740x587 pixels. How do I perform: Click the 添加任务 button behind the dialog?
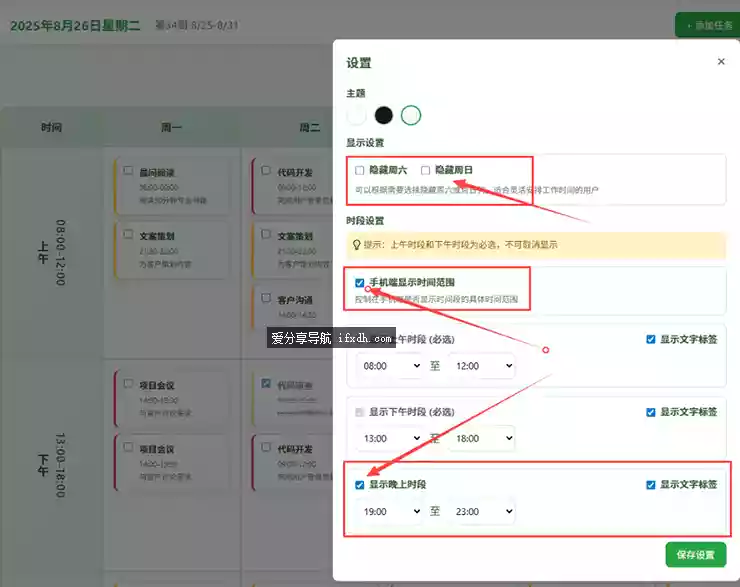[707, 25]
